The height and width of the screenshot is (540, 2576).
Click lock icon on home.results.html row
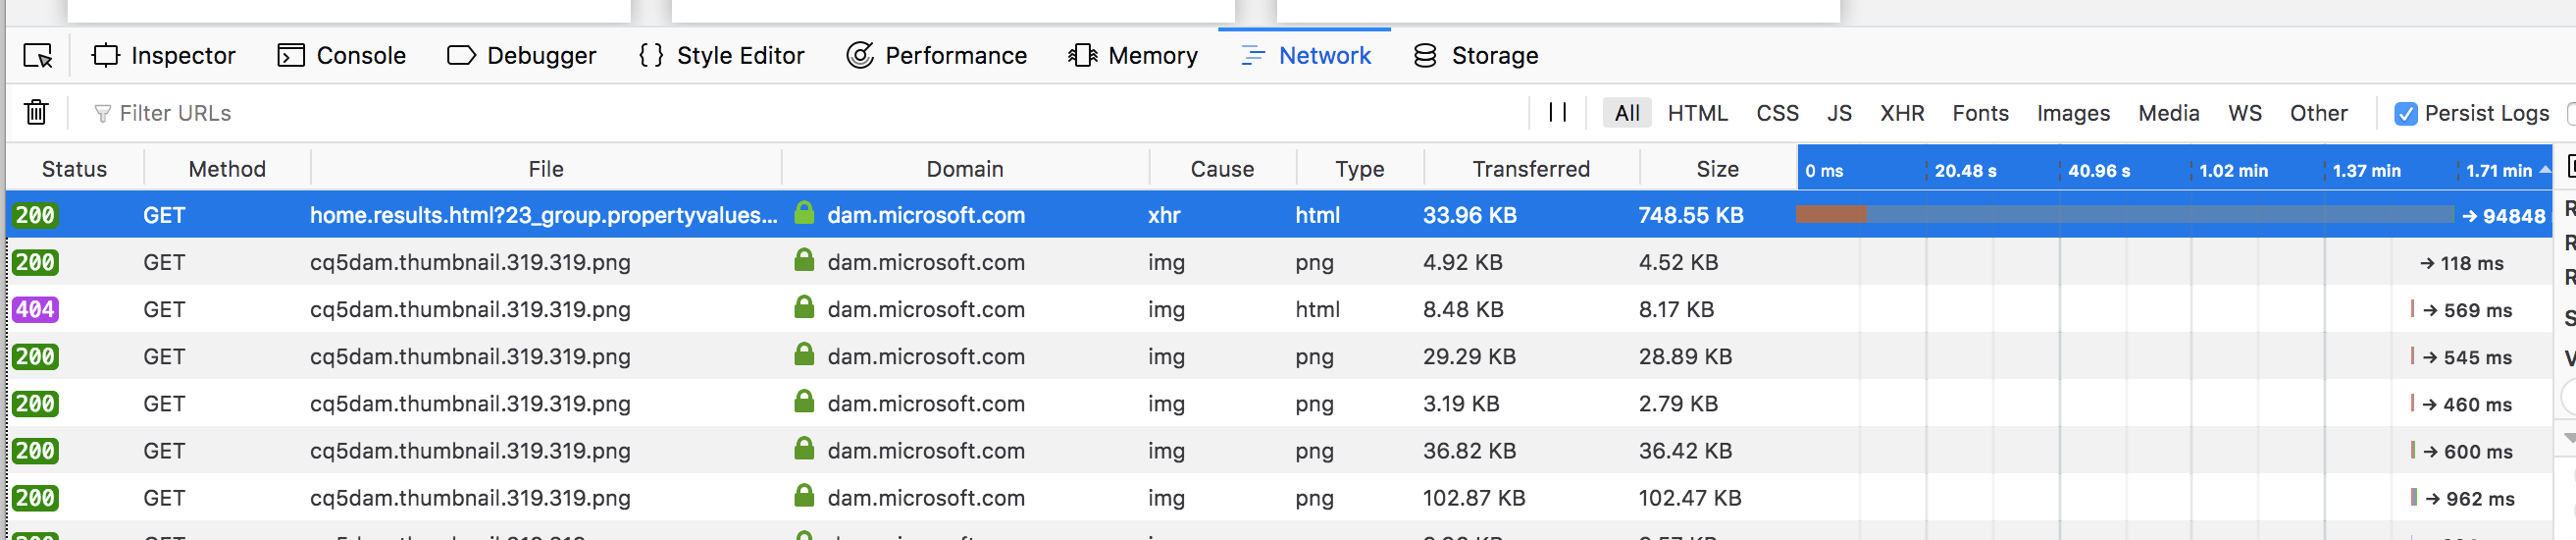pyautogui.click(x=803, y=214)
